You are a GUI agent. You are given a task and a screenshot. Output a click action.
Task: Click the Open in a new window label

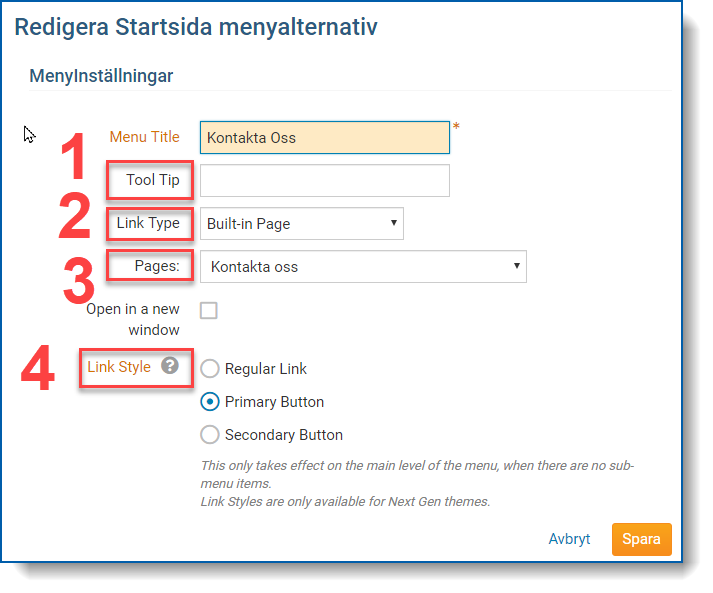(x=133, y=319)
